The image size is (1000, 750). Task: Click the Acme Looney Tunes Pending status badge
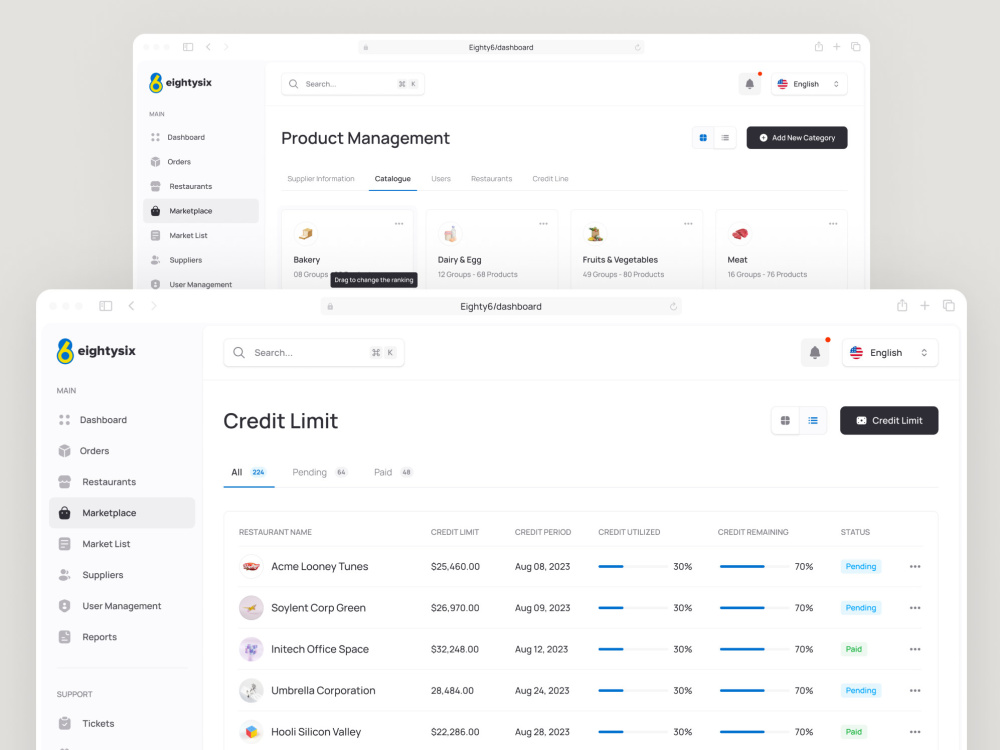[860, 566]
